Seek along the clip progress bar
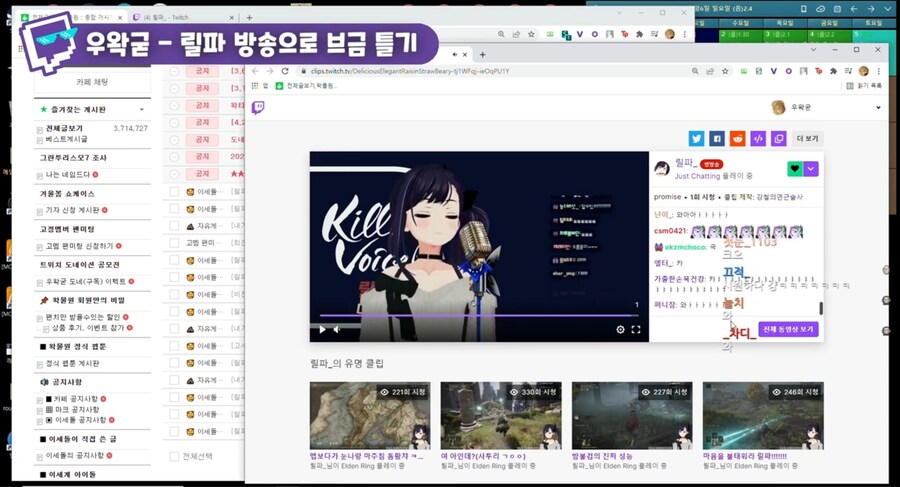 (x=479, y=315)
